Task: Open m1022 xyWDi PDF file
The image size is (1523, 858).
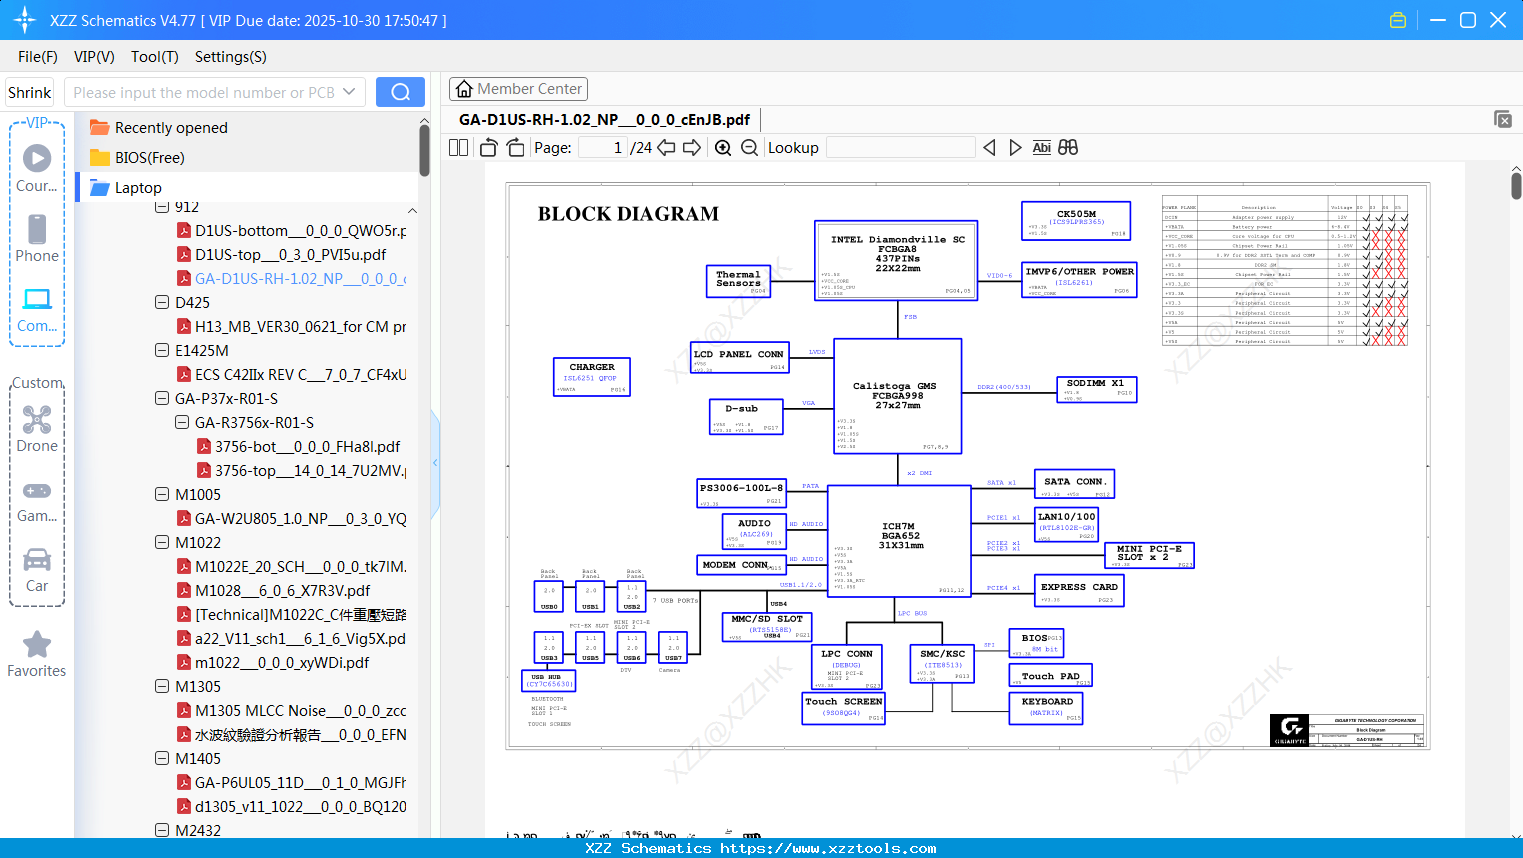Action: [273, 662]
